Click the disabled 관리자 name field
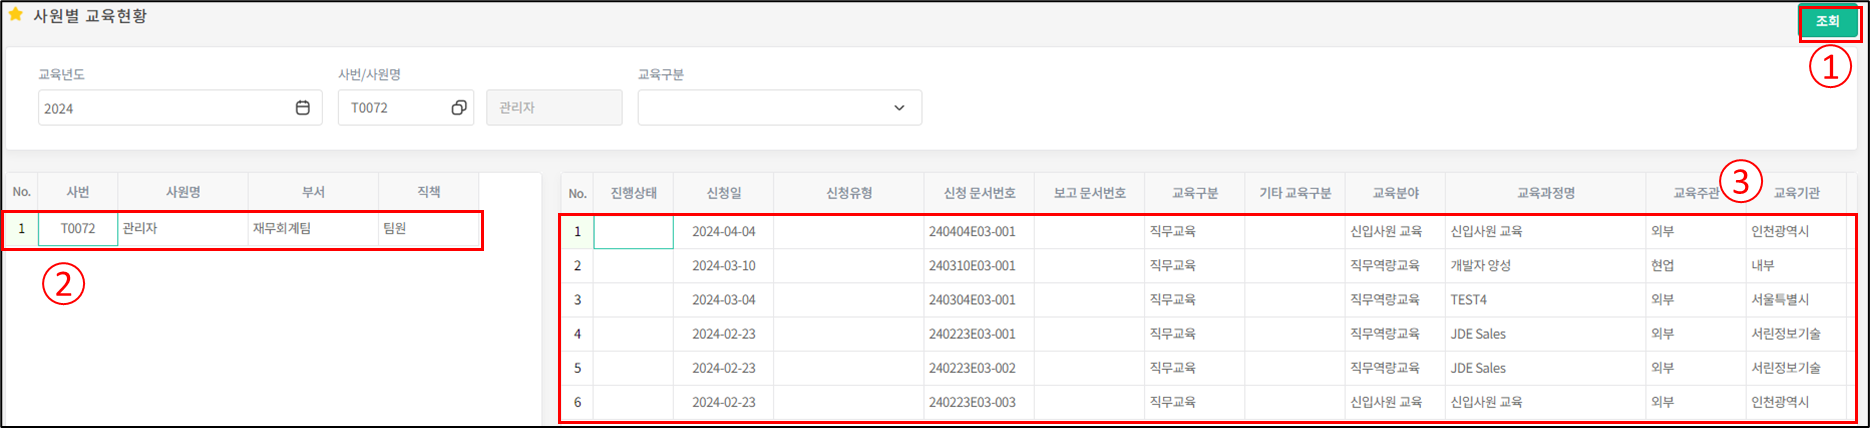This screenshot has width=1870, height=428. [554, 108]
